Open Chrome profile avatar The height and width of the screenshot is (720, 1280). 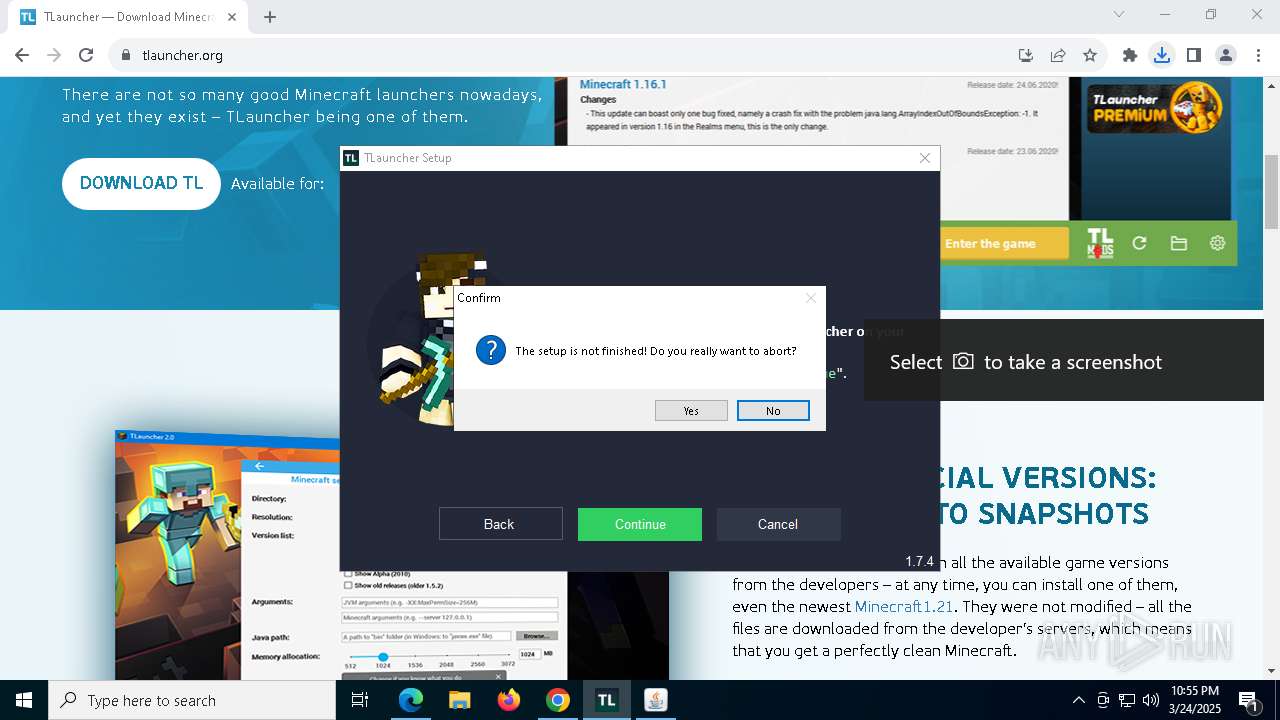coord(1226,55)
